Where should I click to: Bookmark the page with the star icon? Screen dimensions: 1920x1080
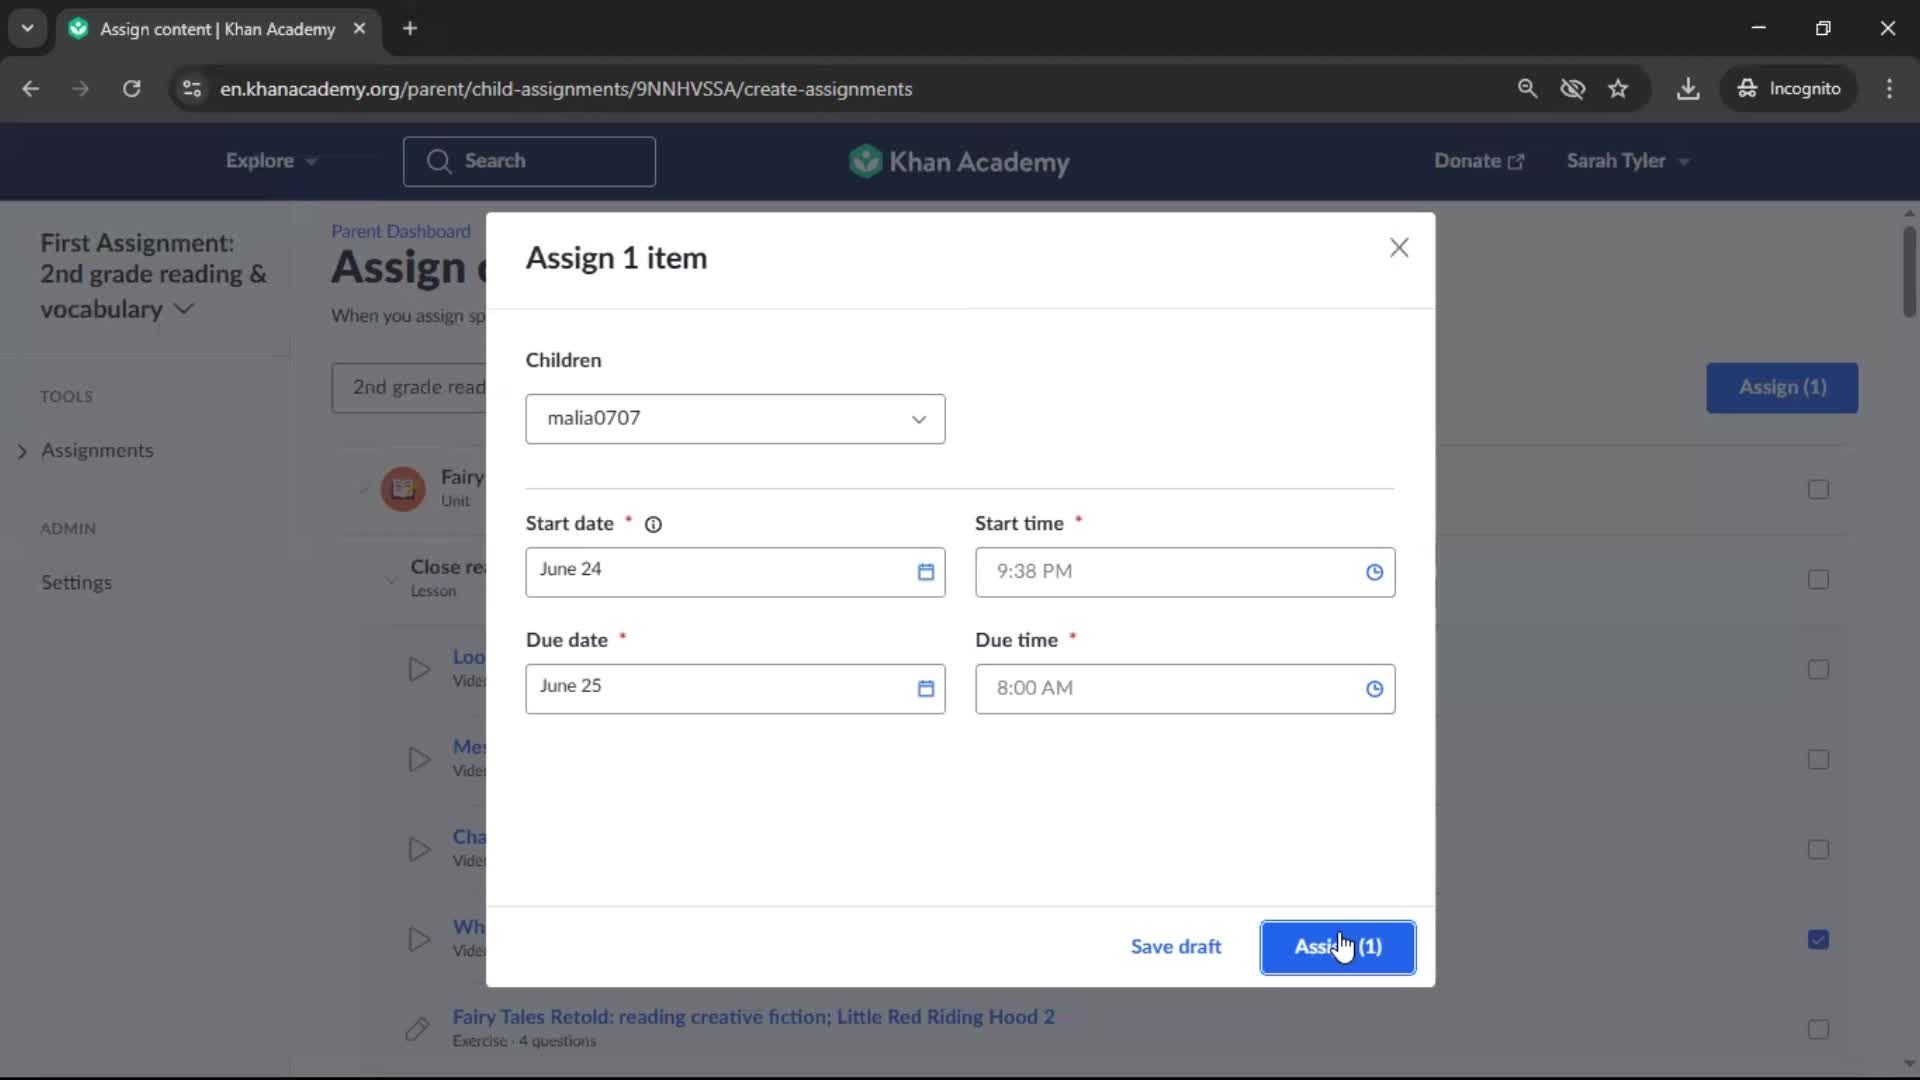point(1618,89)
